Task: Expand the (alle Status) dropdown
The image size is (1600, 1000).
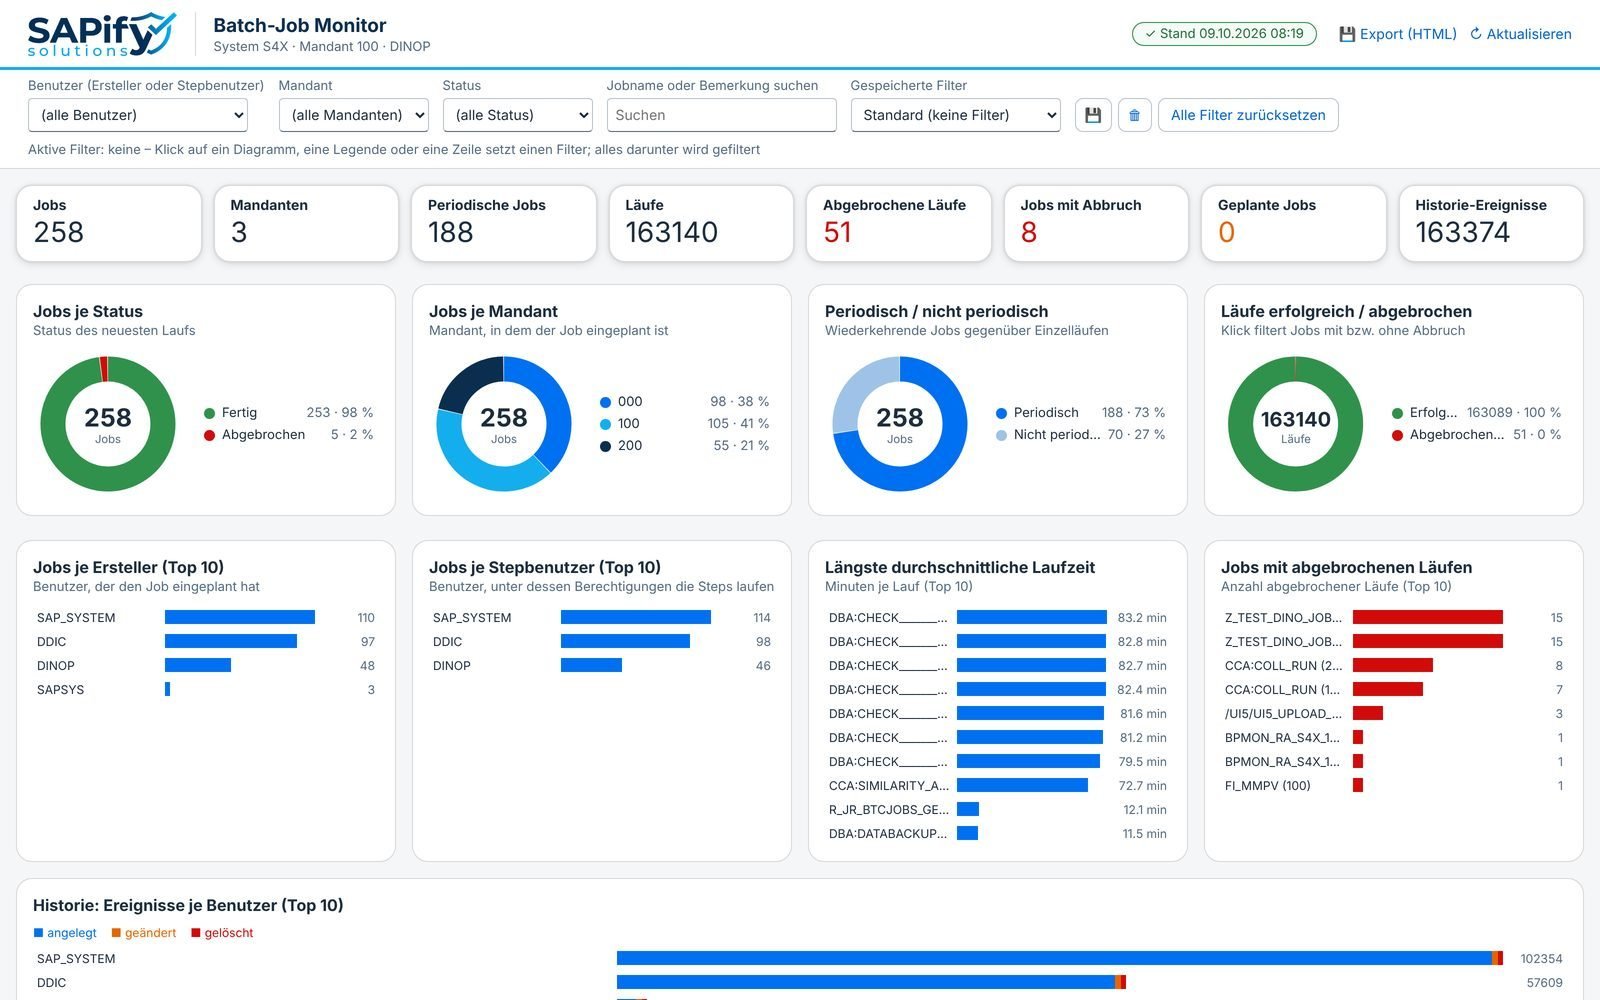Action: pyautogui.click(x=518, y=115)
